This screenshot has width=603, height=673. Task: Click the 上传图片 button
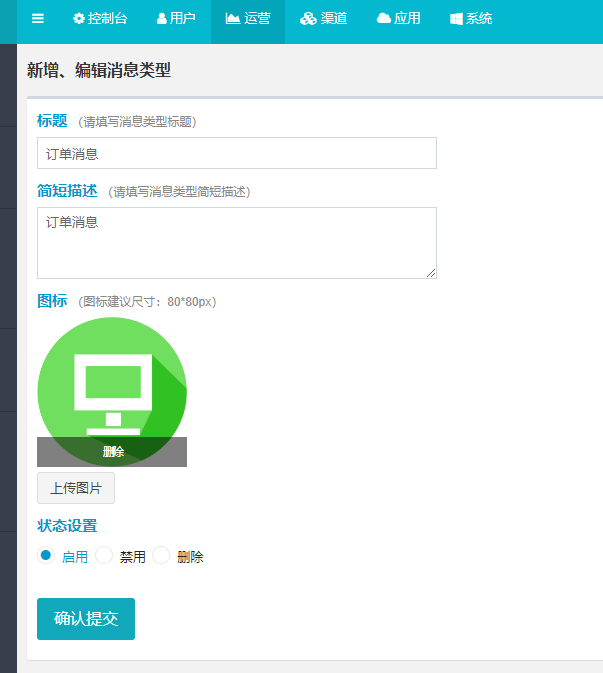(76, 488)
